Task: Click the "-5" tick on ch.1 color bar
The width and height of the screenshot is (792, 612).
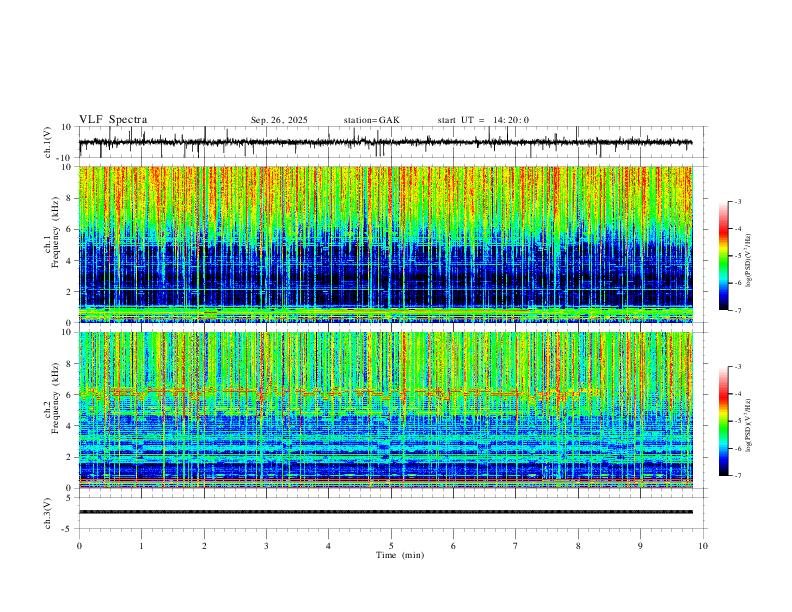Action: coord(737,256)
